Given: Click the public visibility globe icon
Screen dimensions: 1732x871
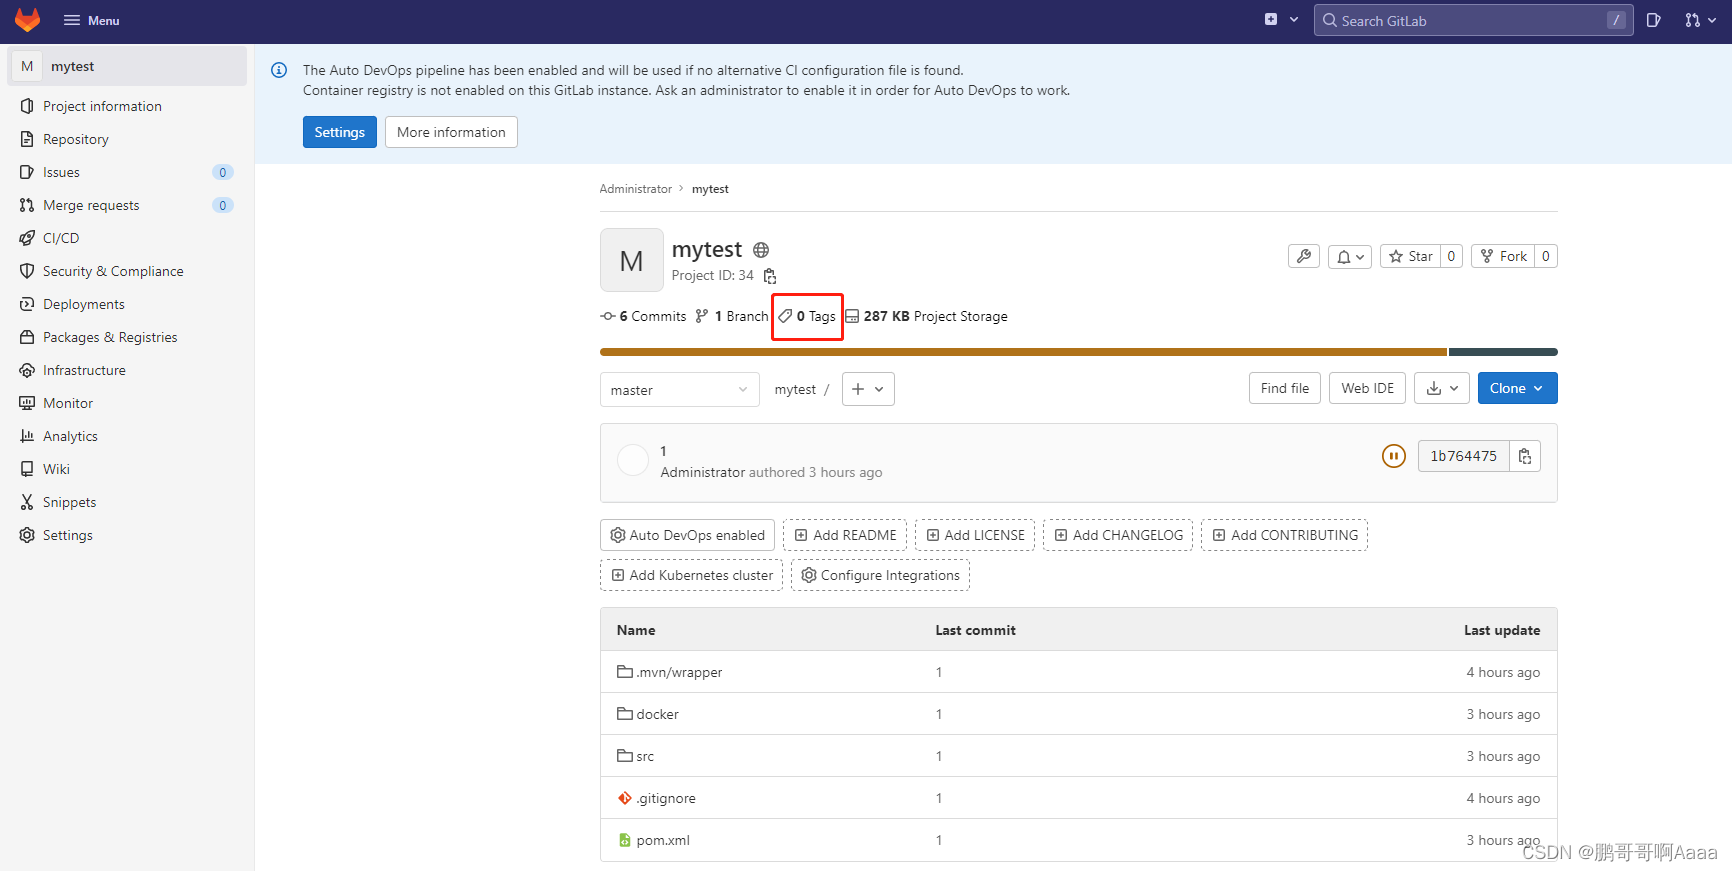Looking at the screenshot, I should [x=761, y=250].
